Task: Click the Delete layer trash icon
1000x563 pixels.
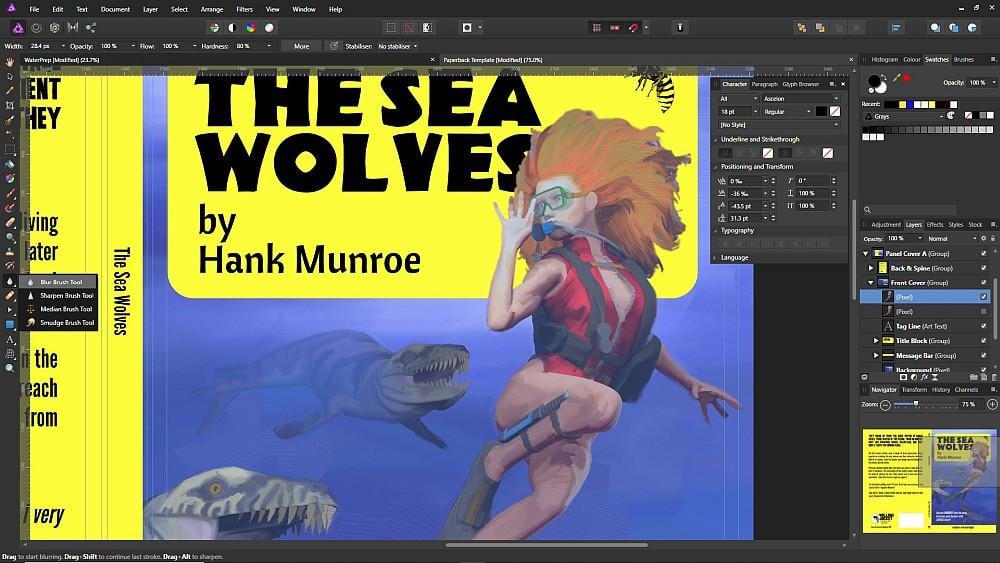Action: click(994, 377)
